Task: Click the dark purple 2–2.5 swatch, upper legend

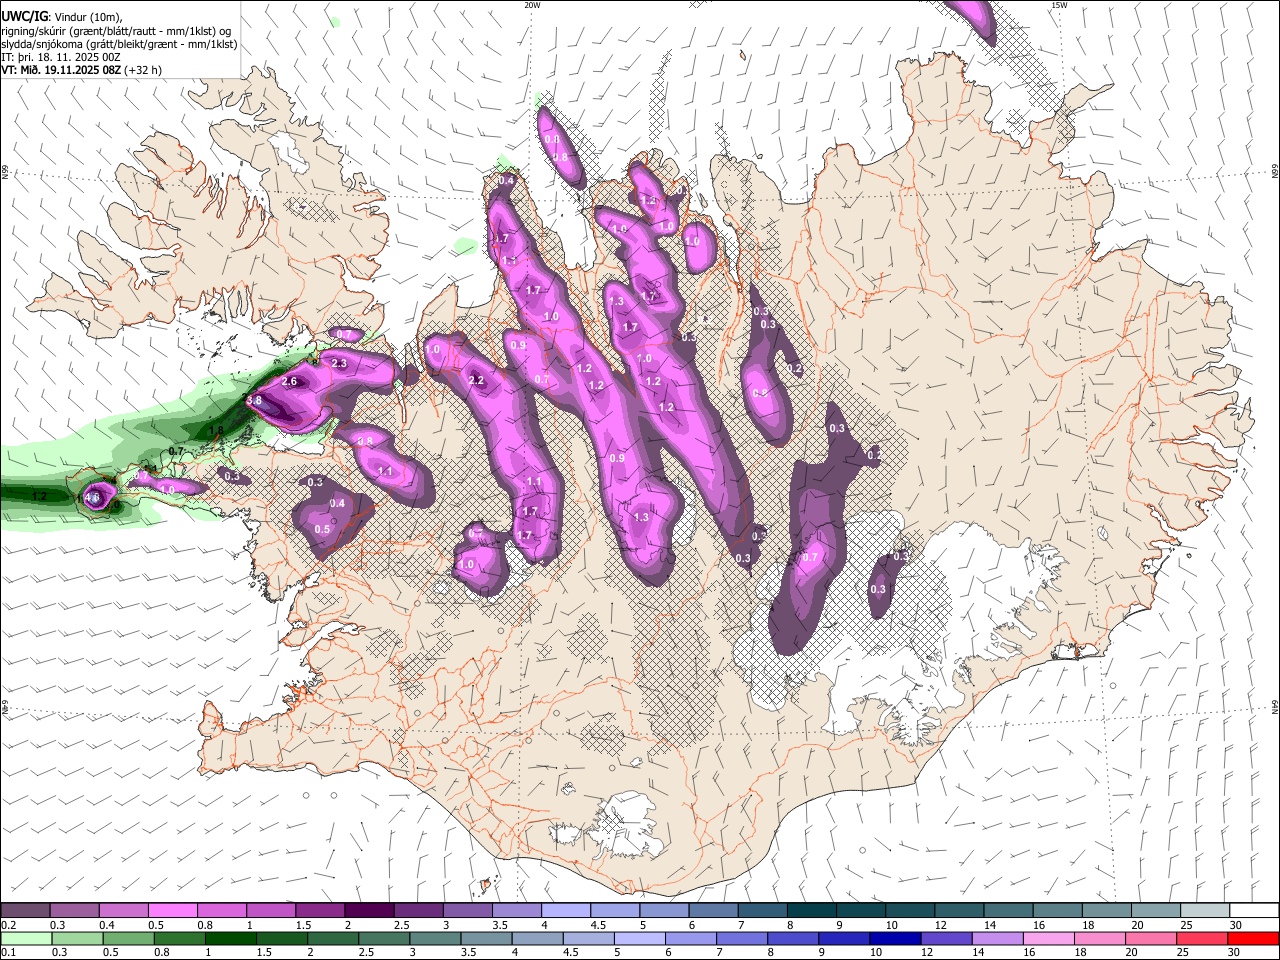Action: coord(369,910)
